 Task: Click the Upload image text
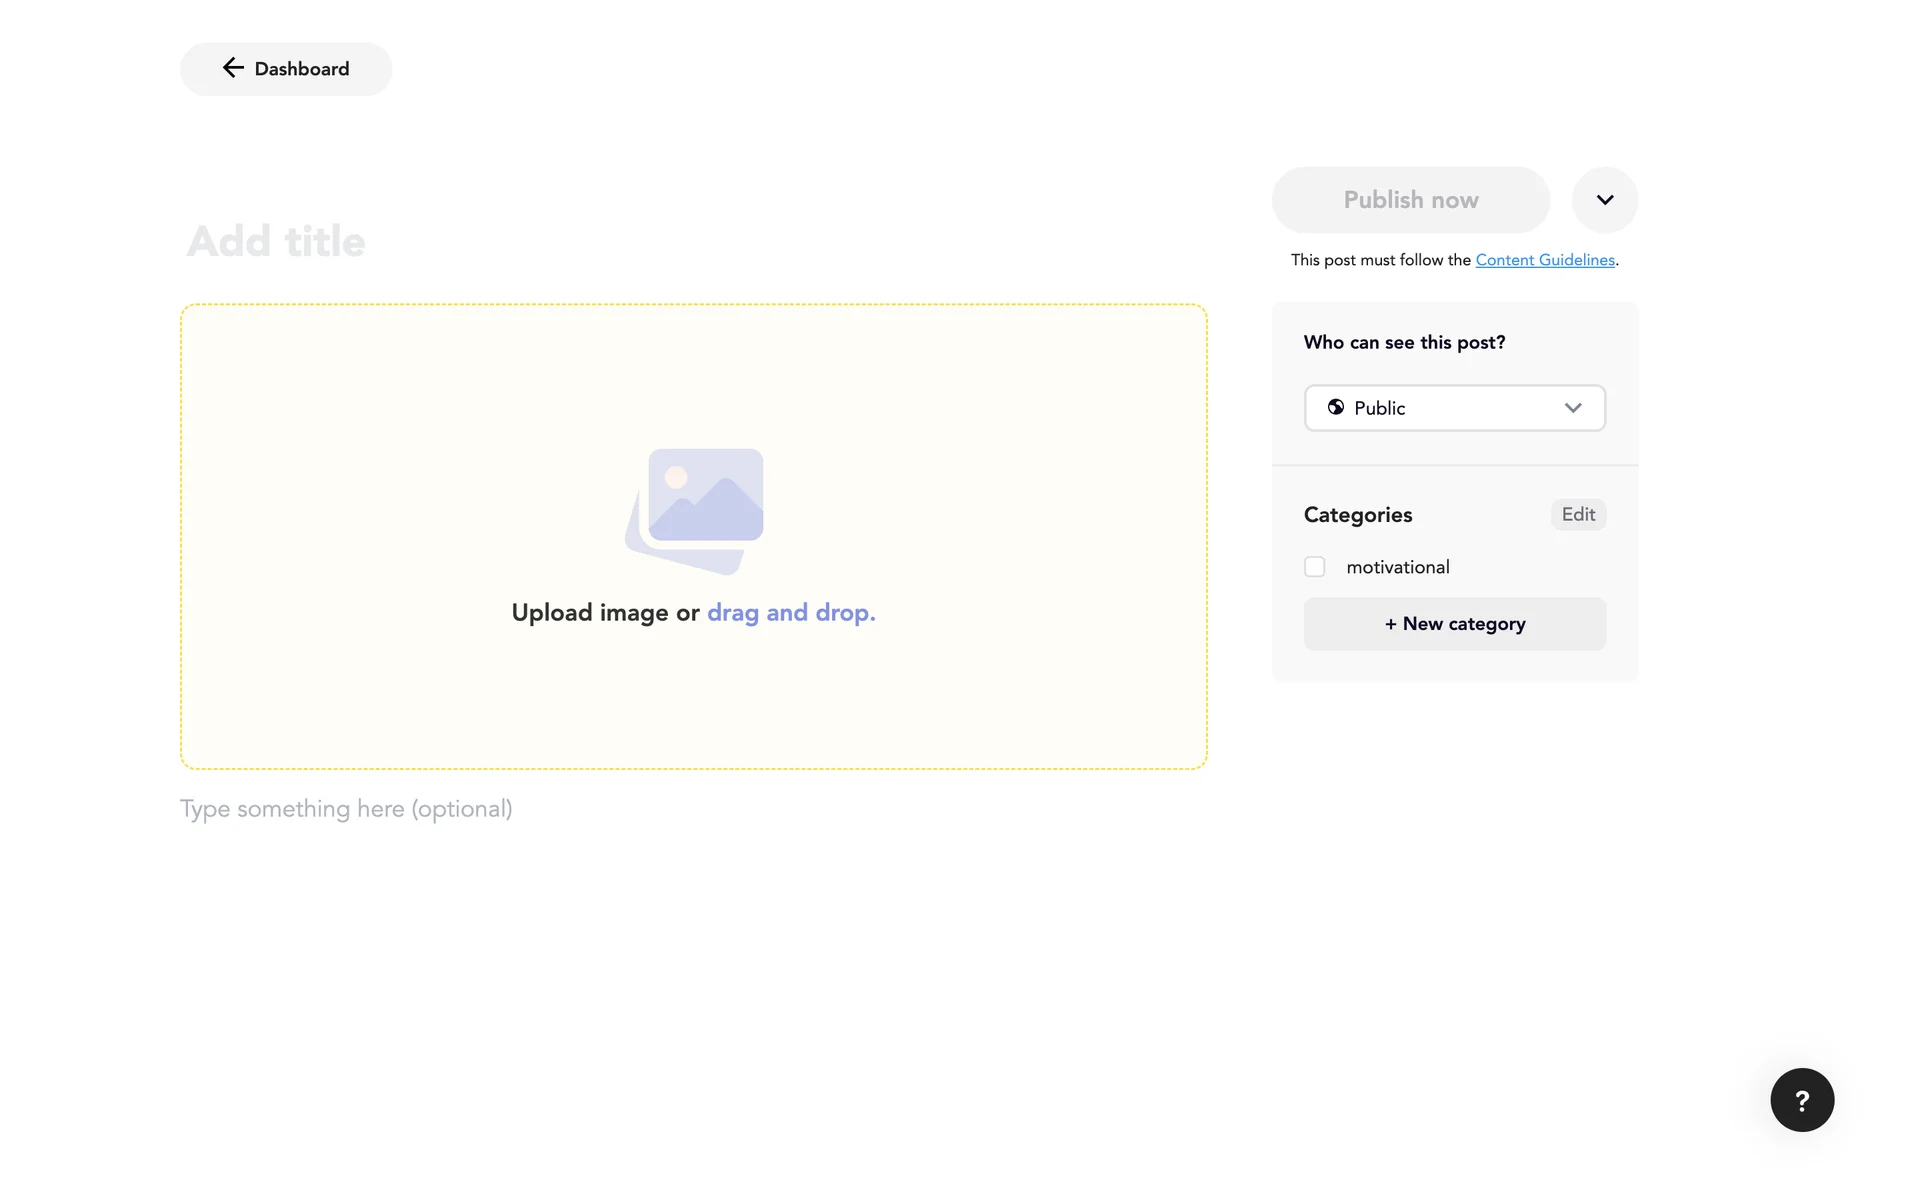pyautogui.click(x=590, y=613)
